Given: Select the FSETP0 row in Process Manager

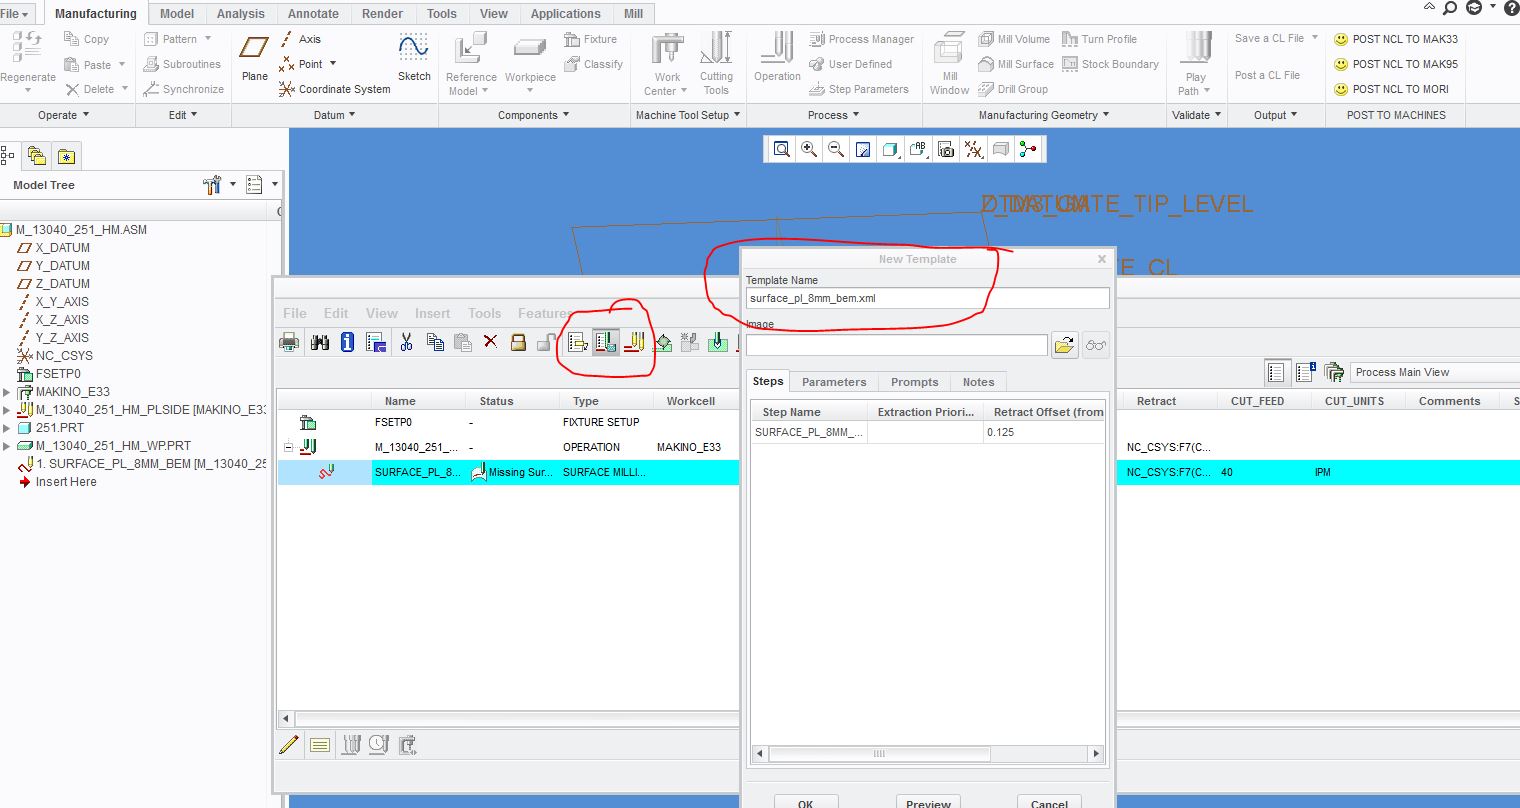Looking at the screenshot, I should (x=508, y=422).
